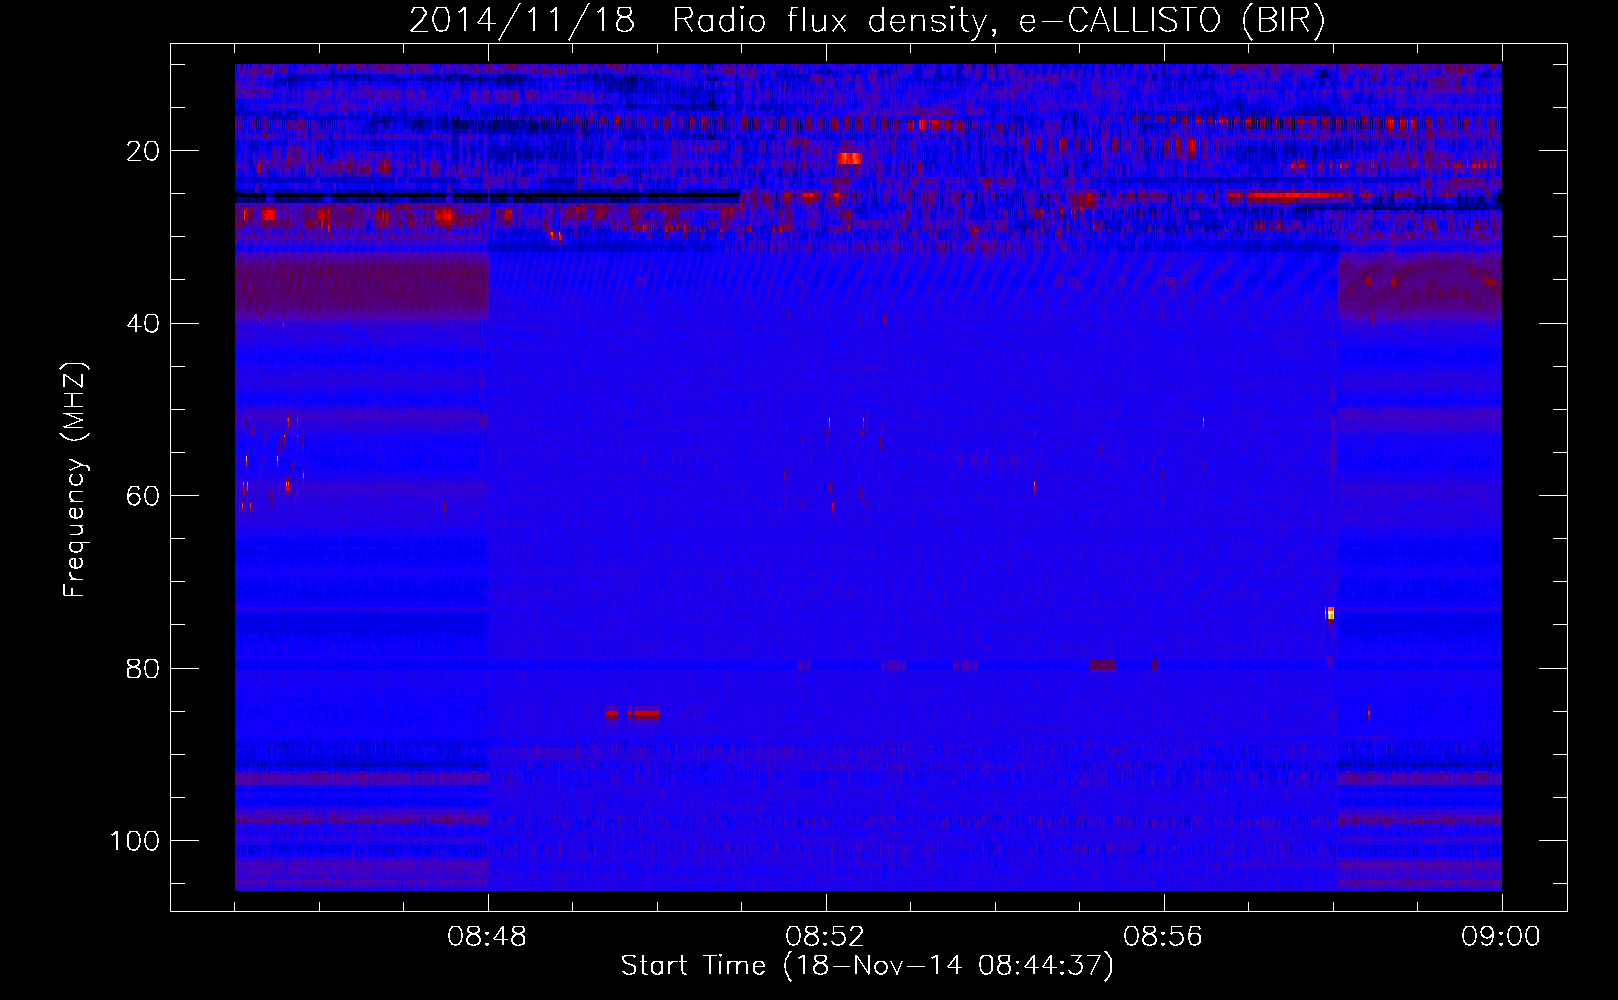Click the 100 MHz frequency label
This screenshot has width=1618, height=1000.
tap(136, 841)
